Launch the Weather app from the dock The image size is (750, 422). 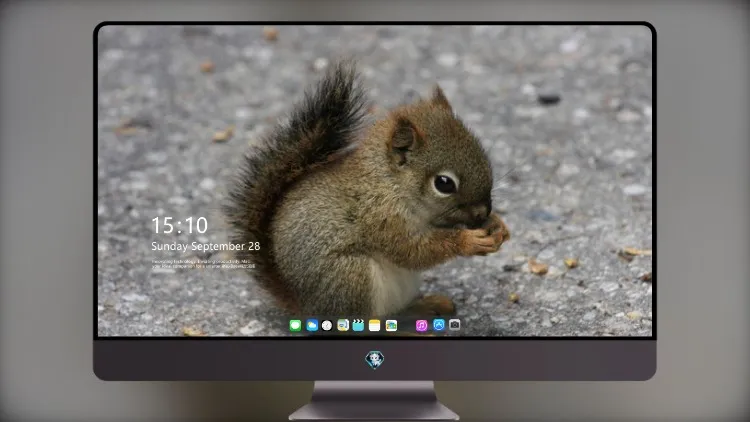(312, 325)
